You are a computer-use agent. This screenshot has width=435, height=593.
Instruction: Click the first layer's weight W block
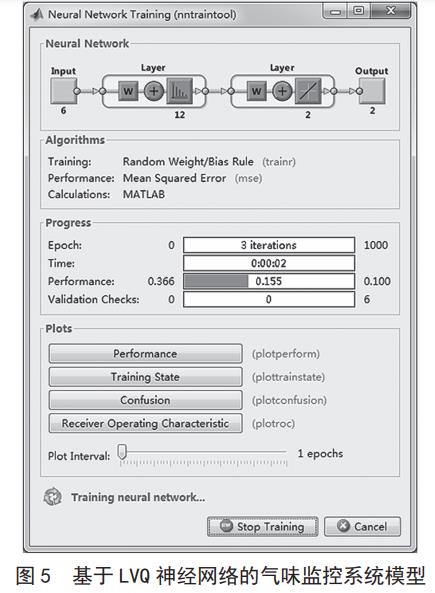coord(128,91)
